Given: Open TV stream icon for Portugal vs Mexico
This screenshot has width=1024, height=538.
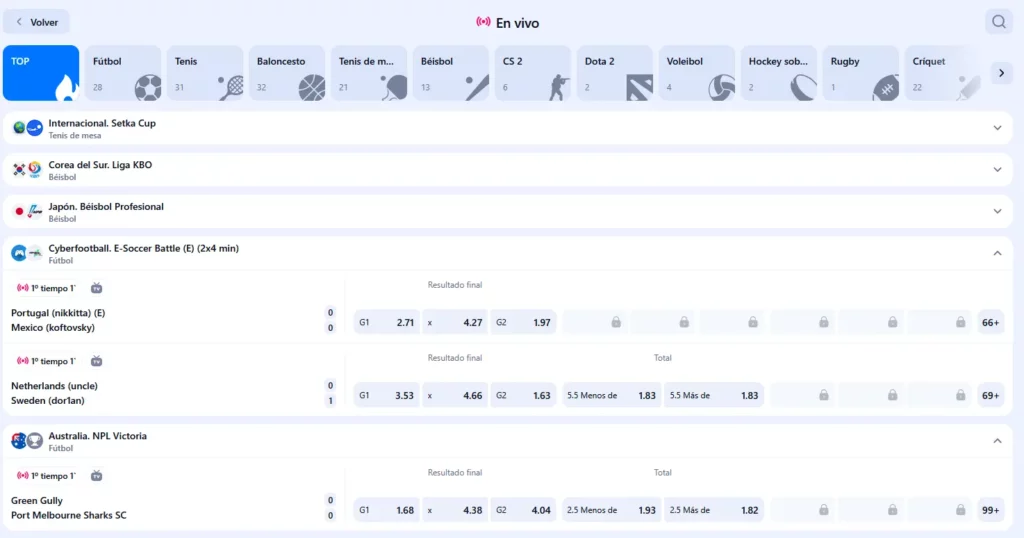Looking at the screenshot, I should click(97, 288).
